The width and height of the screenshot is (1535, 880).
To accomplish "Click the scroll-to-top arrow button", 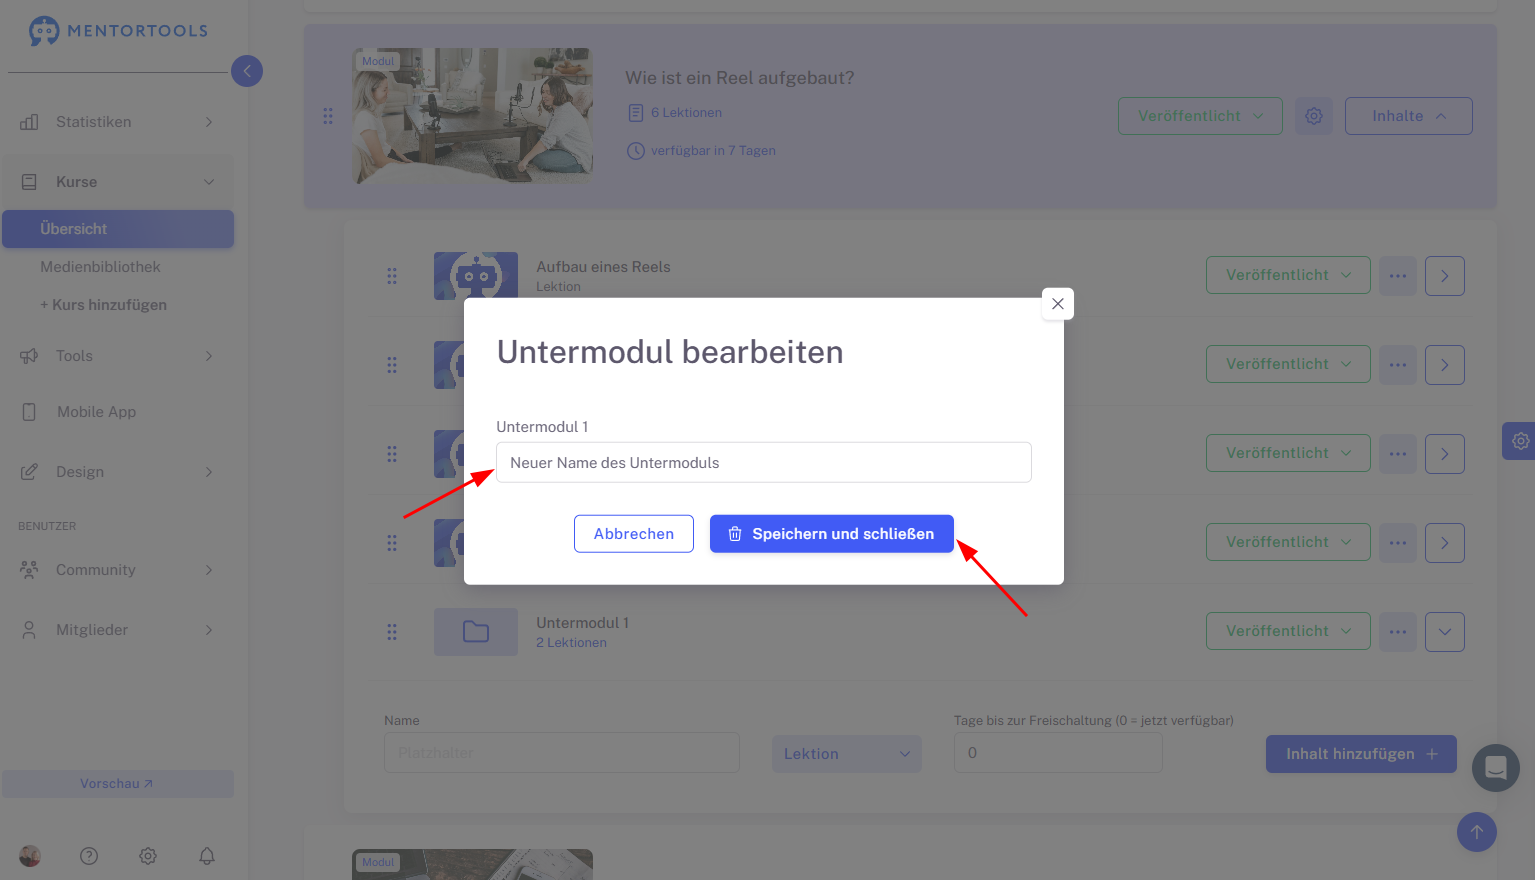I will (x=1477, y=832).
